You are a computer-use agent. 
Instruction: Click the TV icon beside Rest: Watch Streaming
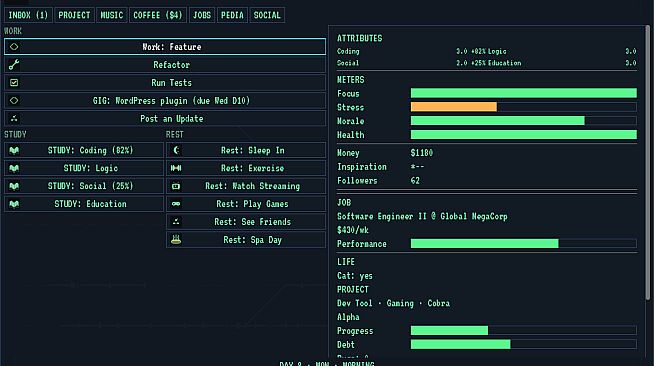pos(176,186)
